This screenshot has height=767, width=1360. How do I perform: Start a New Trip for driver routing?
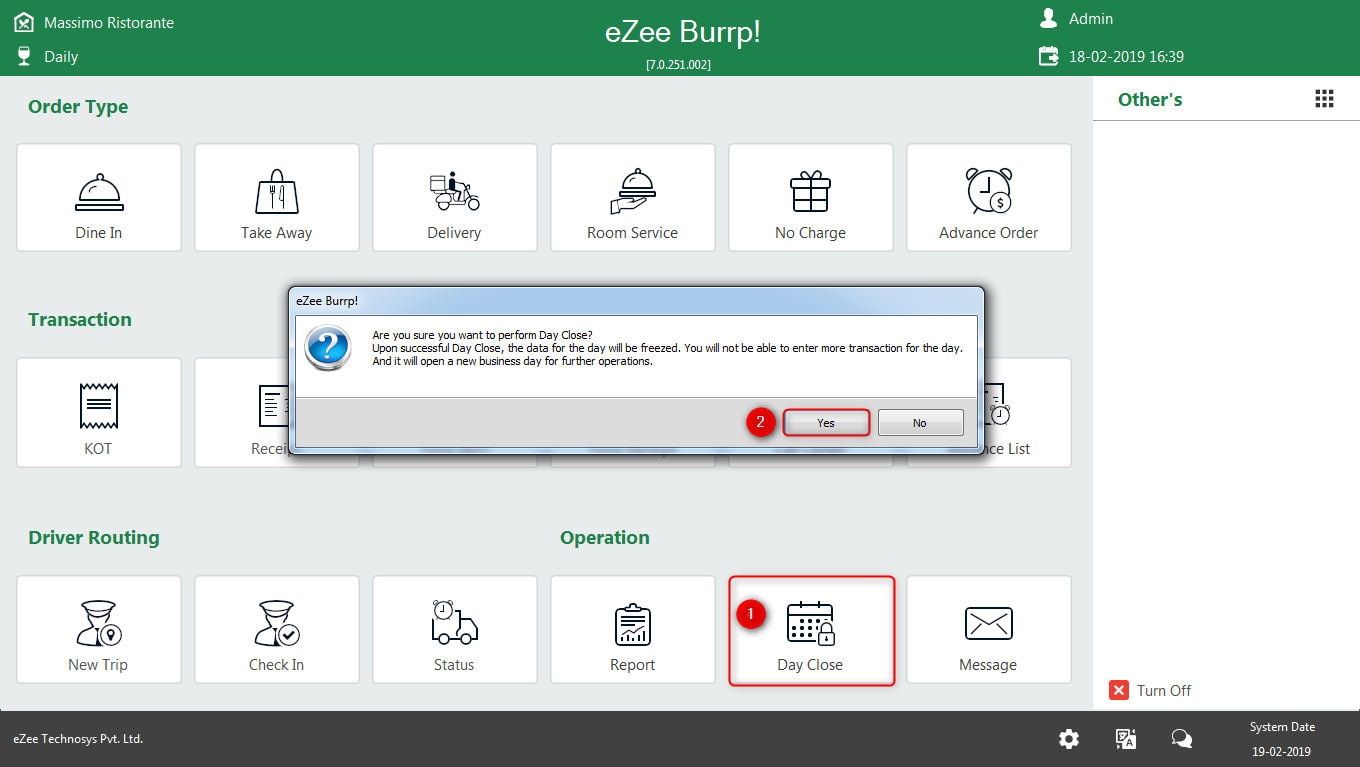click(99, 629)
